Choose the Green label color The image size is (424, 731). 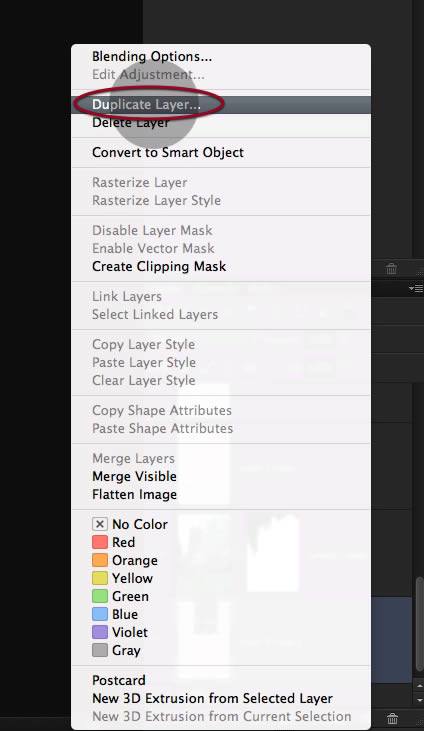(100, 596)
